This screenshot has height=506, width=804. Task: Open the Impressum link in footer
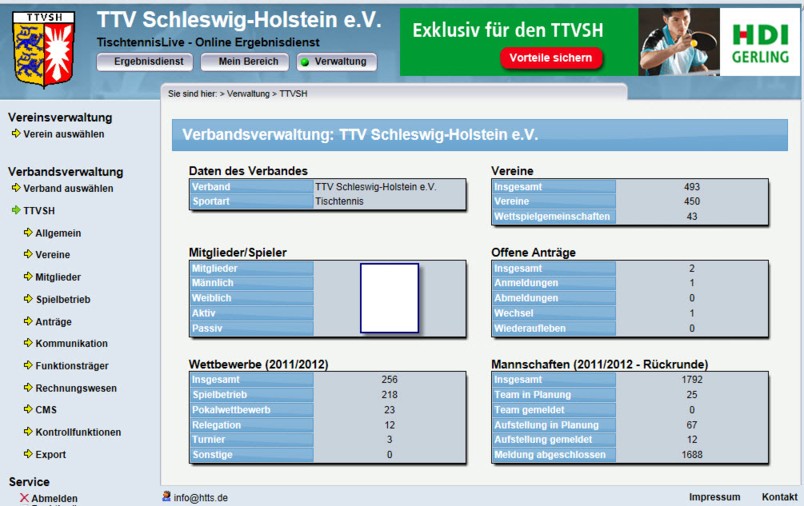pos(714,497)
